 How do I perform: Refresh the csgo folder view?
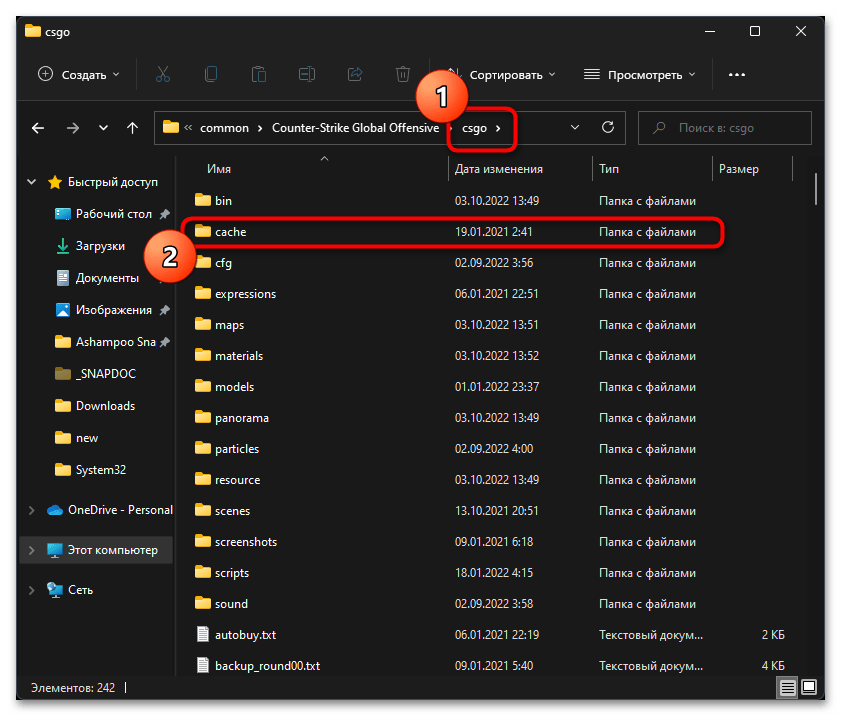(608, 128)
